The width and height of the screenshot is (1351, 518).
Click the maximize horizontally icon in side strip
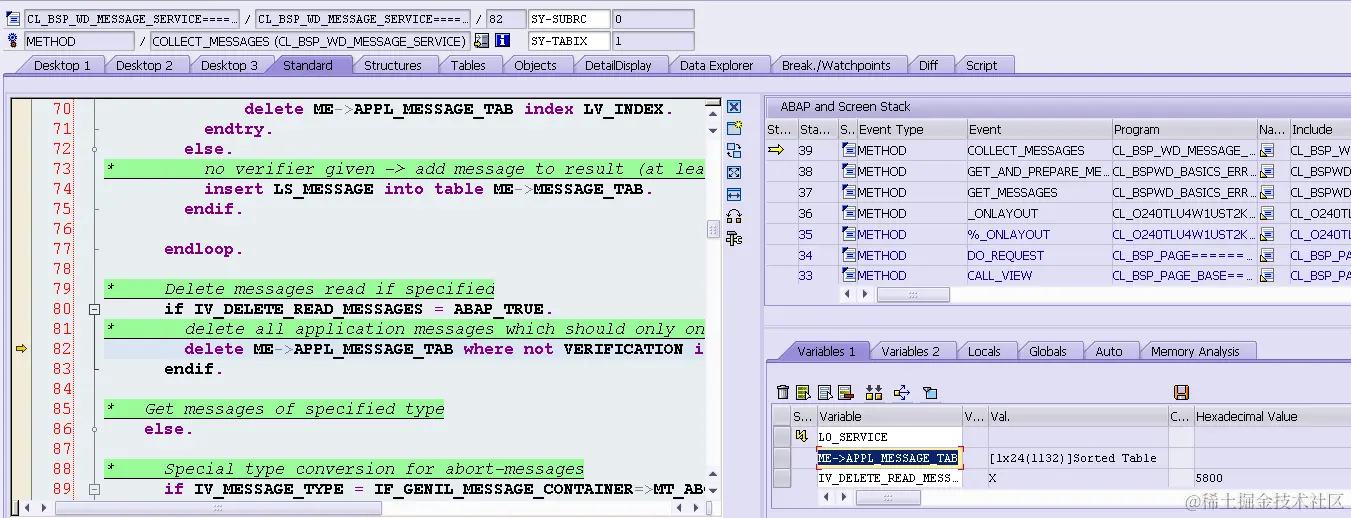(x=733, y=194)
